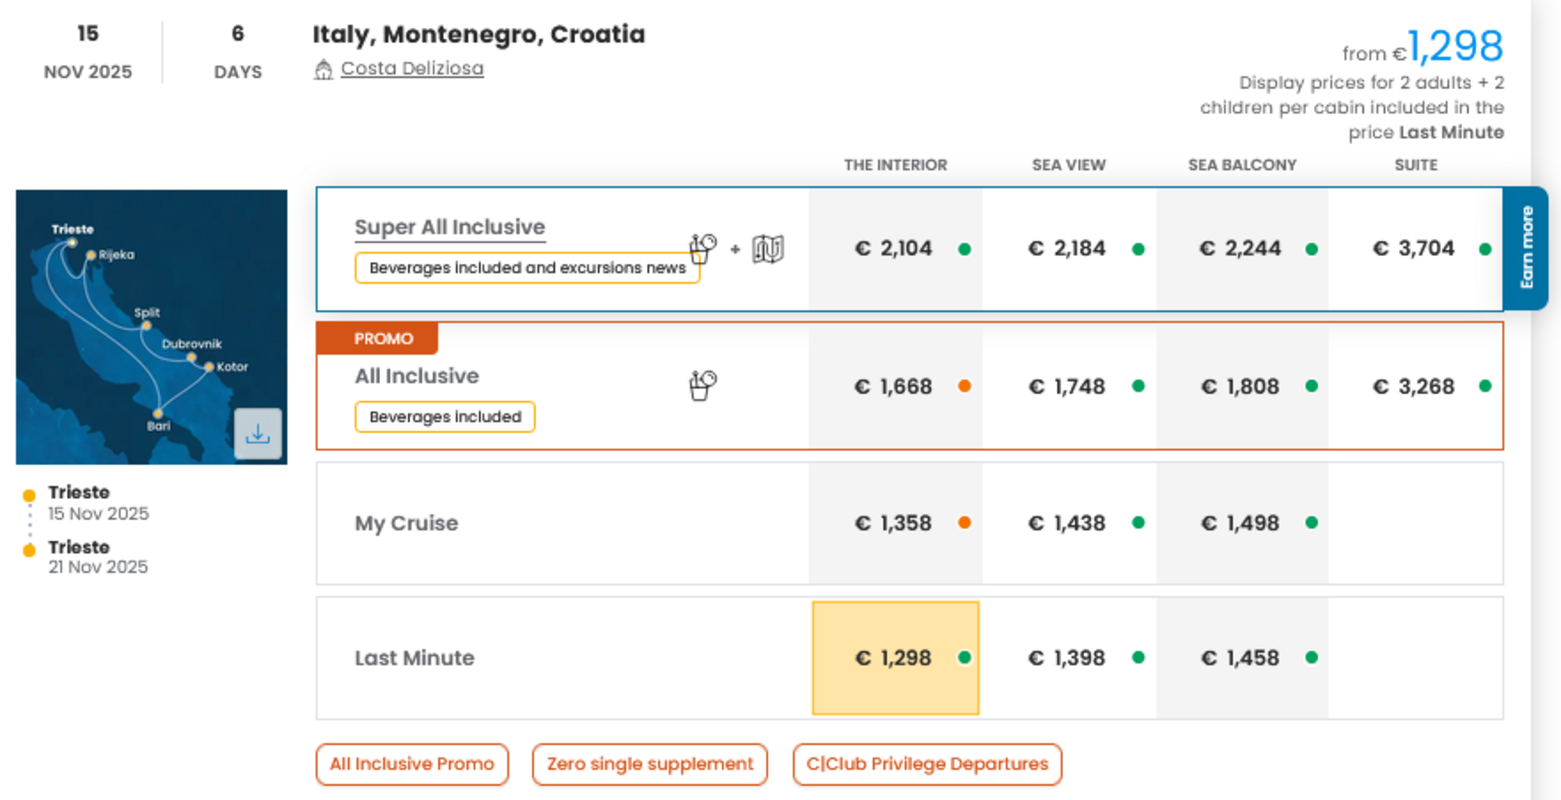The height and width of the screenshot is (800, 1561).
Task: Click the All Inclusive Promo tag
Action: tap(412, 764)
